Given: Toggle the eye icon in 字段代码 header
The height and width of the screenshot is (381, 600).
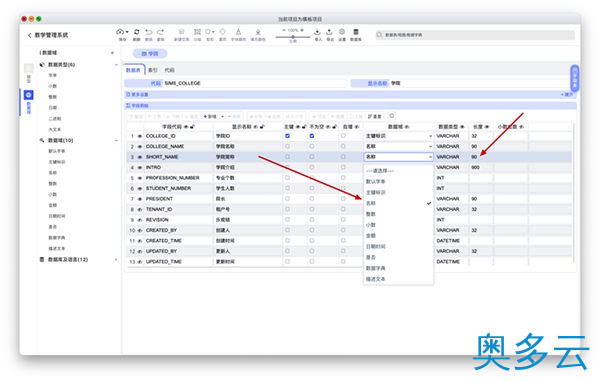Looking at the screenshot, I should pos(186,127).
